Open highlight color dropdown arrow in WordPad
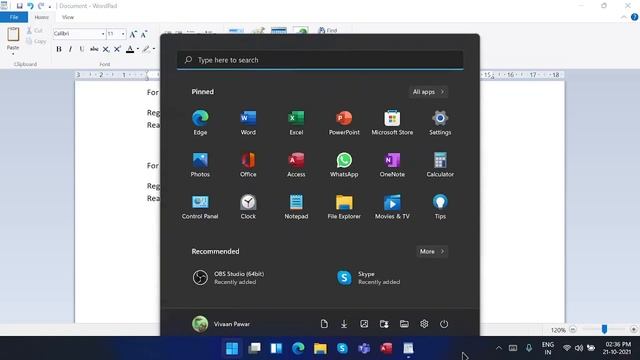 (x=154, y=49)
